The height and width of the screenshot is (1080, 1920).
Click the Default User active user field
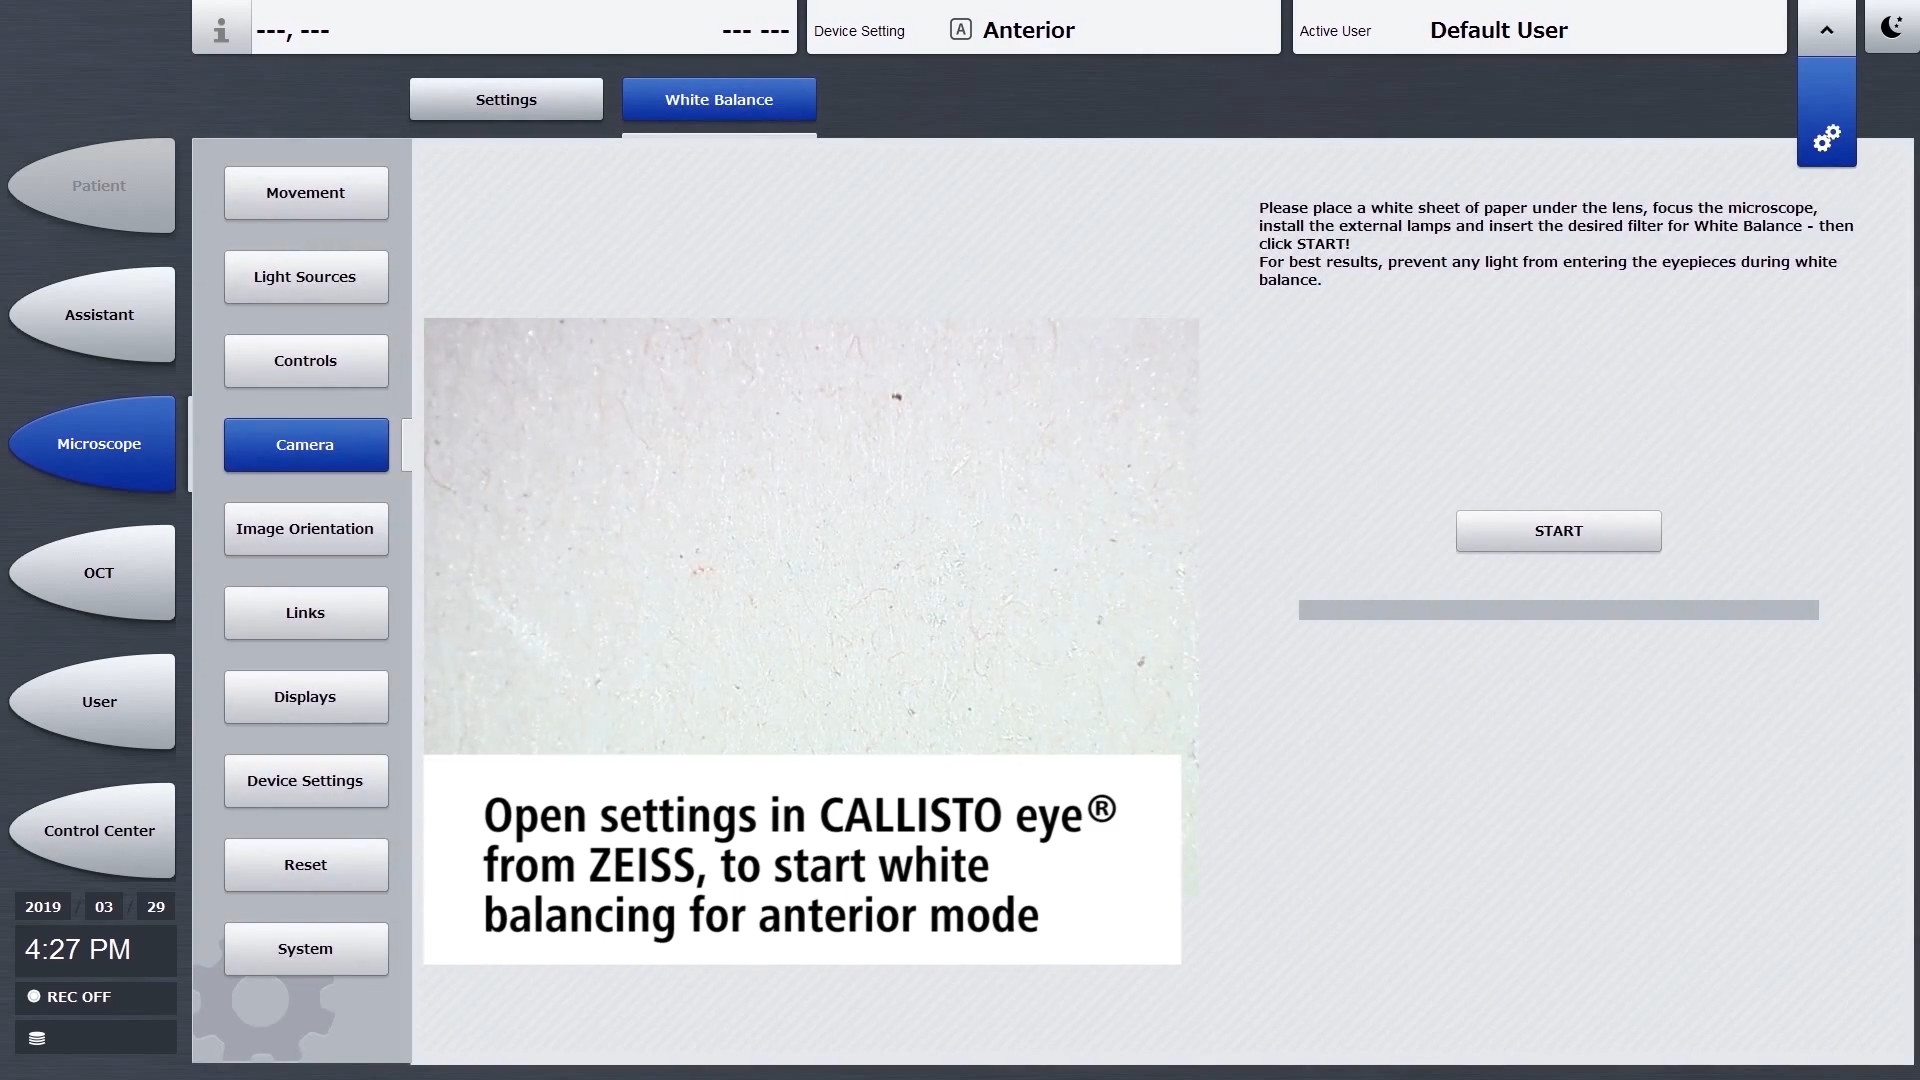point(1540,27)
